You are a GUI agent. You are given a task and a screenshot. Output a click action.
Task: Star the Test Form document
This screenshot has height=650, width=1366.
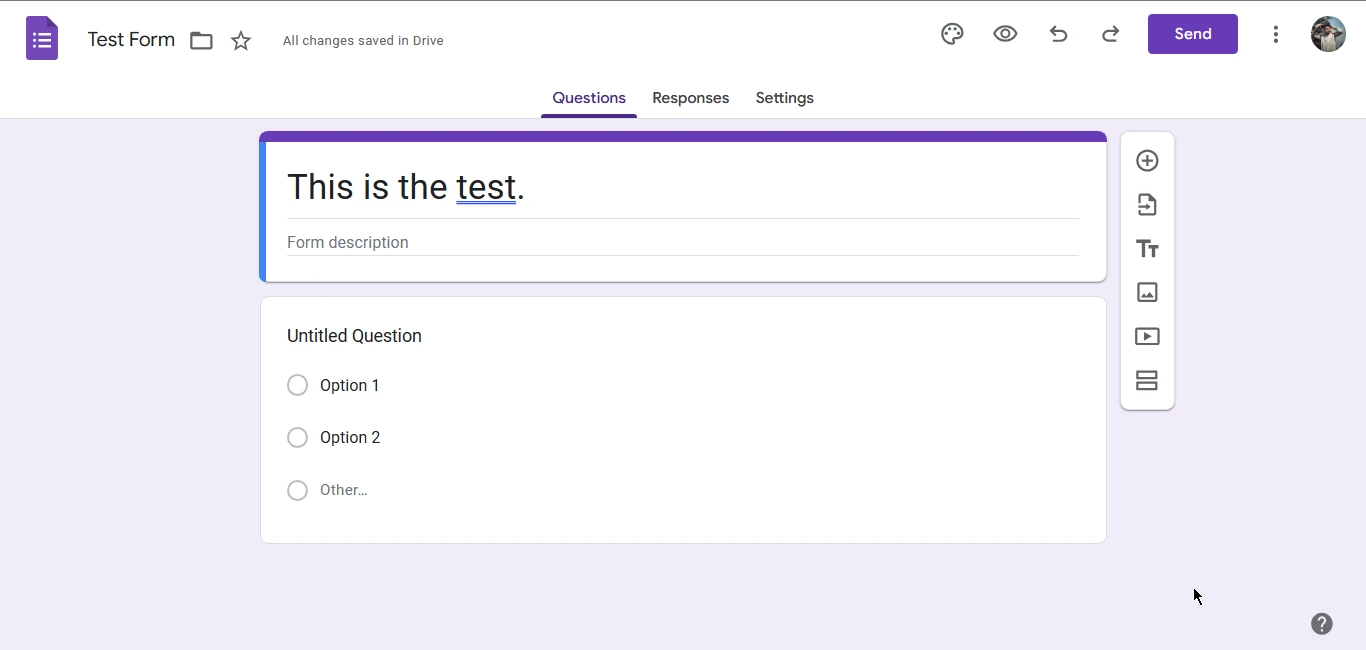(241, 41)
